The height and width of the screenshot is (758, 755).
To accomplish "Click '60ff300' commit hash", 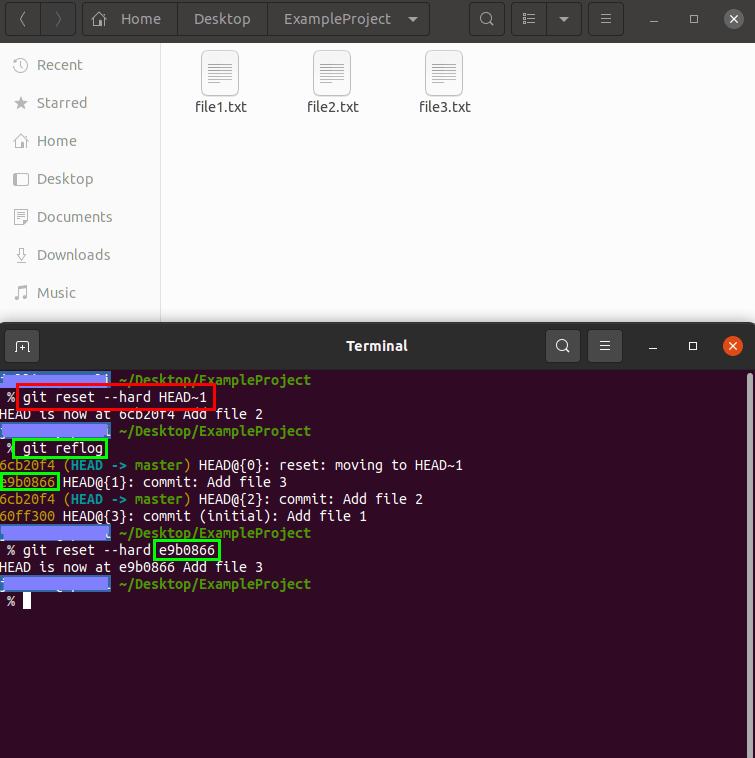I will pos(28,516).
